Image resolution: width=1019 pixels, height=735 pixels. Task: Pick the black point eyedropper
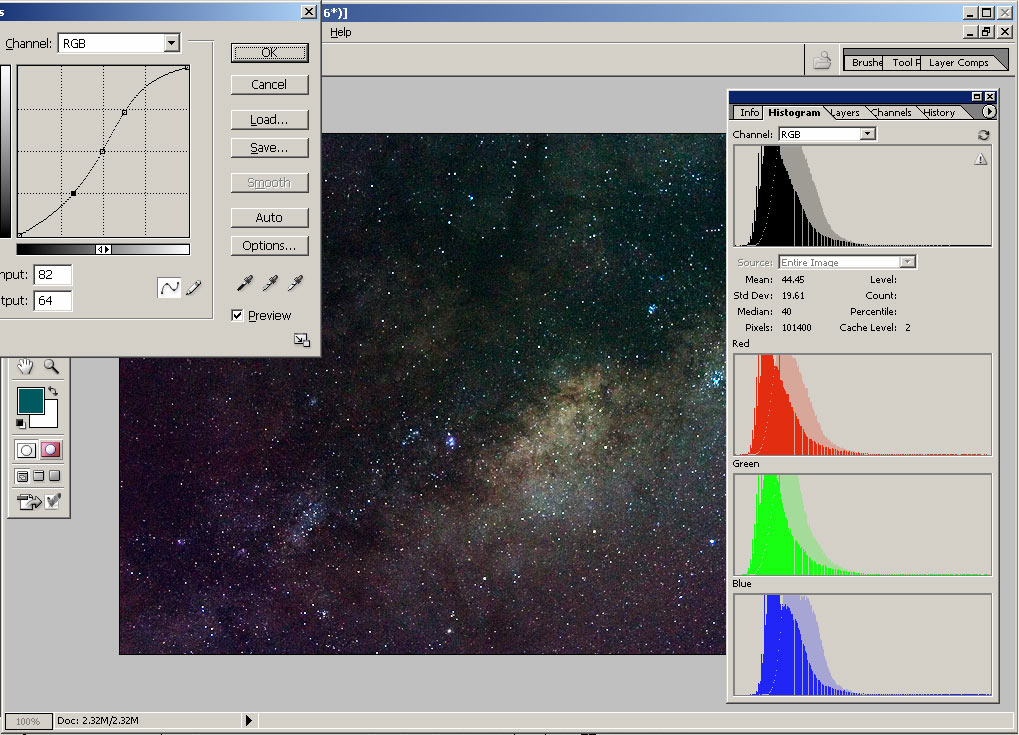coord(243,284)
